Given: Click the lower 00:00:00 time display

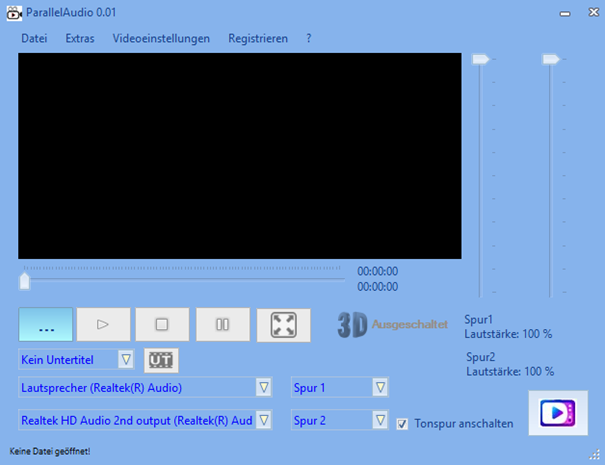Looking at the screenshot, I should tap(377, 287).
